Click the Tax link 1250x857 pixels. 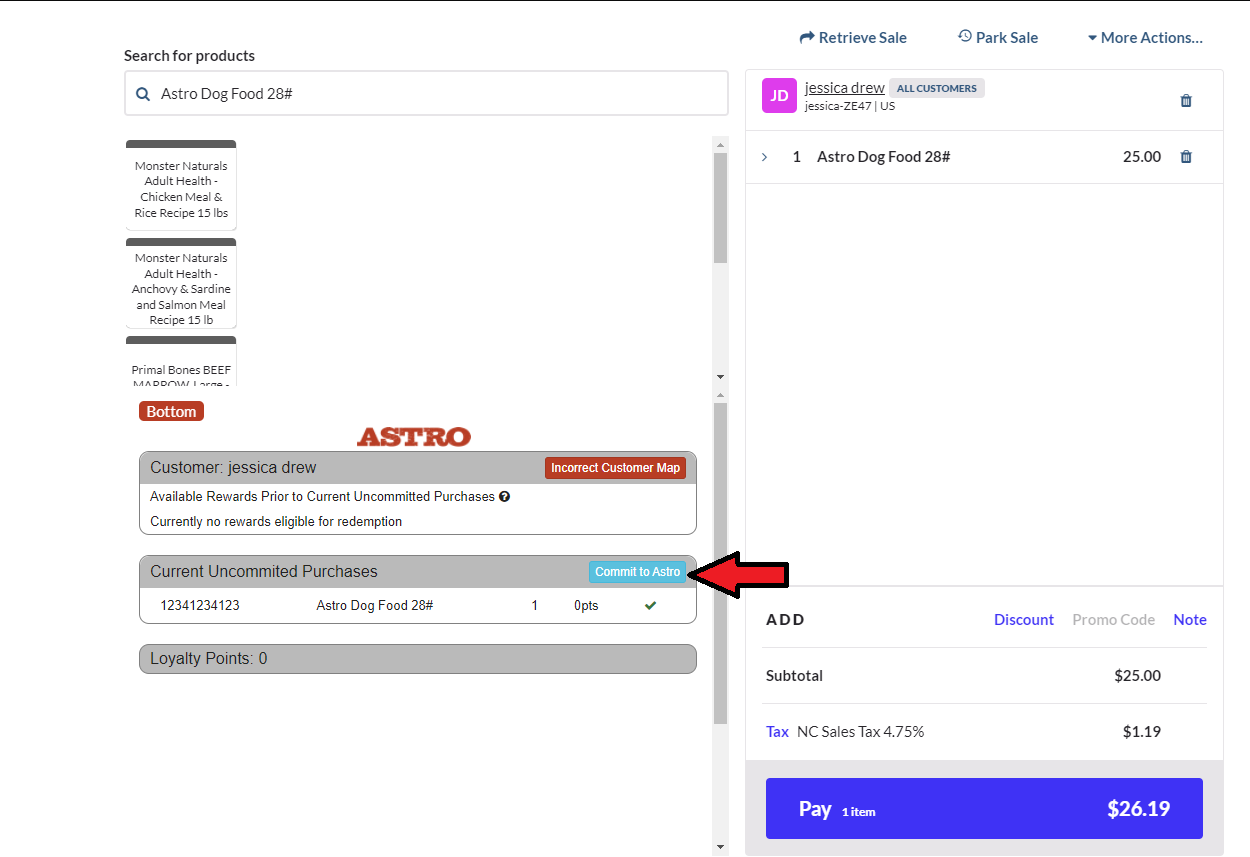(777, 732)
